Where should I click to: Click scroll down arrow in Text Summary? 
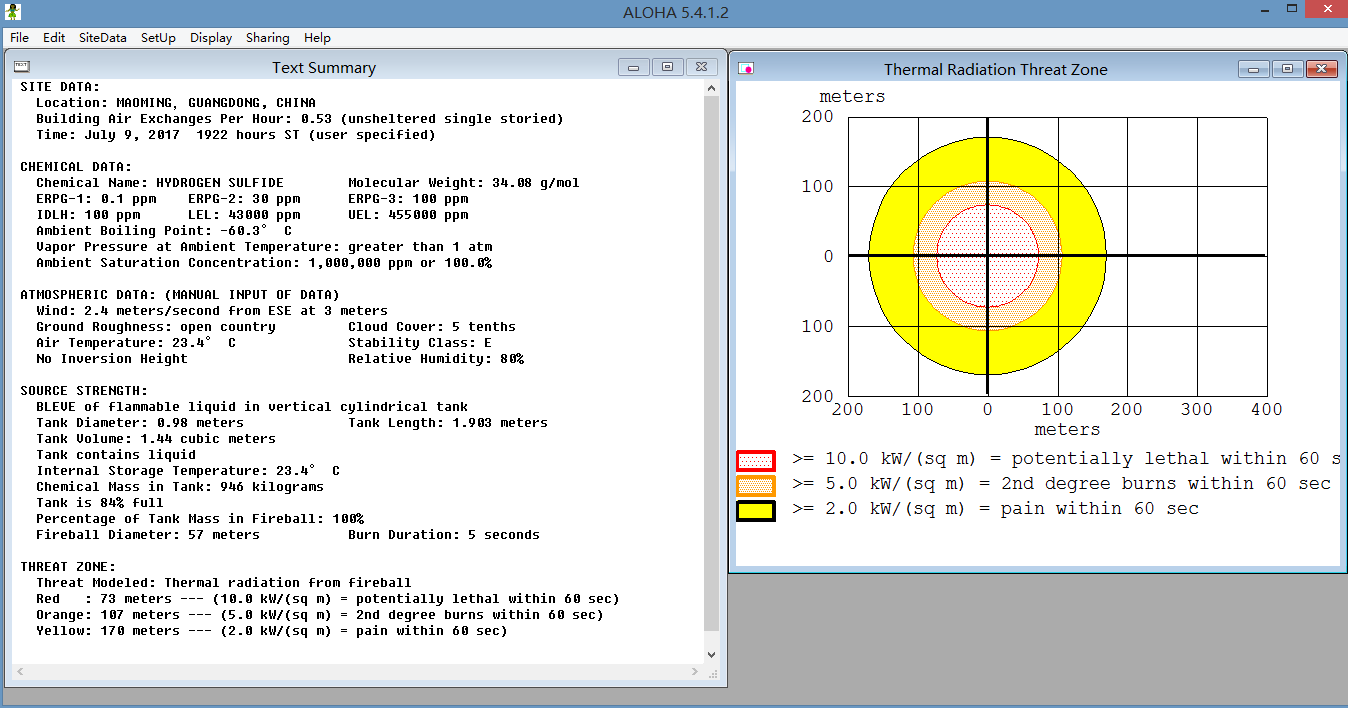point(711,654)
